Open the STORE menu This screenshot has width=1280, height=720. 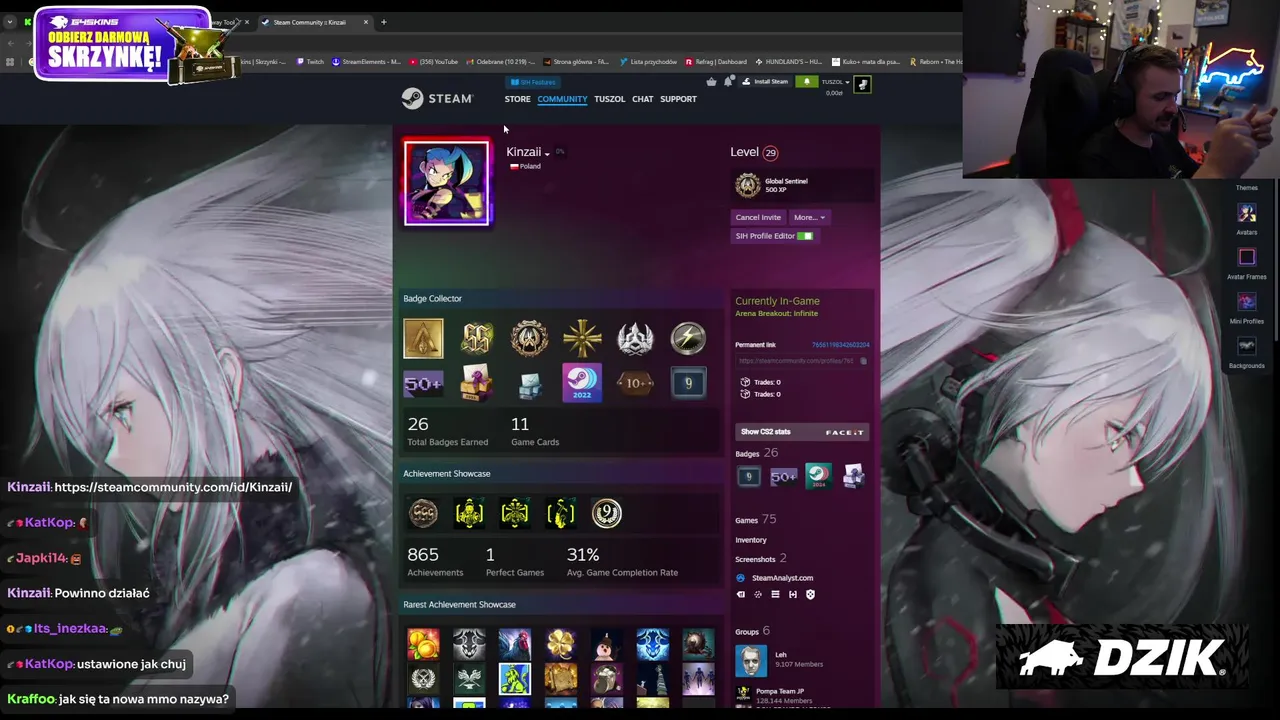(x=517, y=99)
